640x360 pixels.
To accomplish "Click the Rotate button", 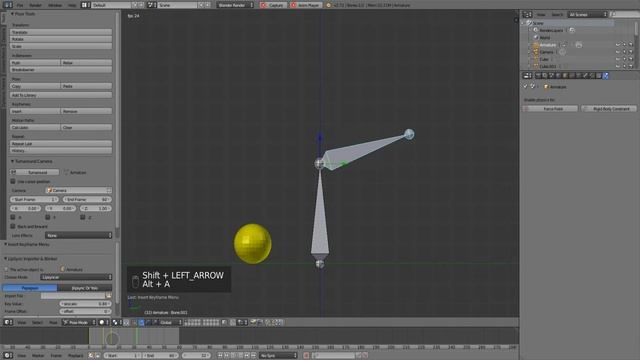I will (61, 39).
